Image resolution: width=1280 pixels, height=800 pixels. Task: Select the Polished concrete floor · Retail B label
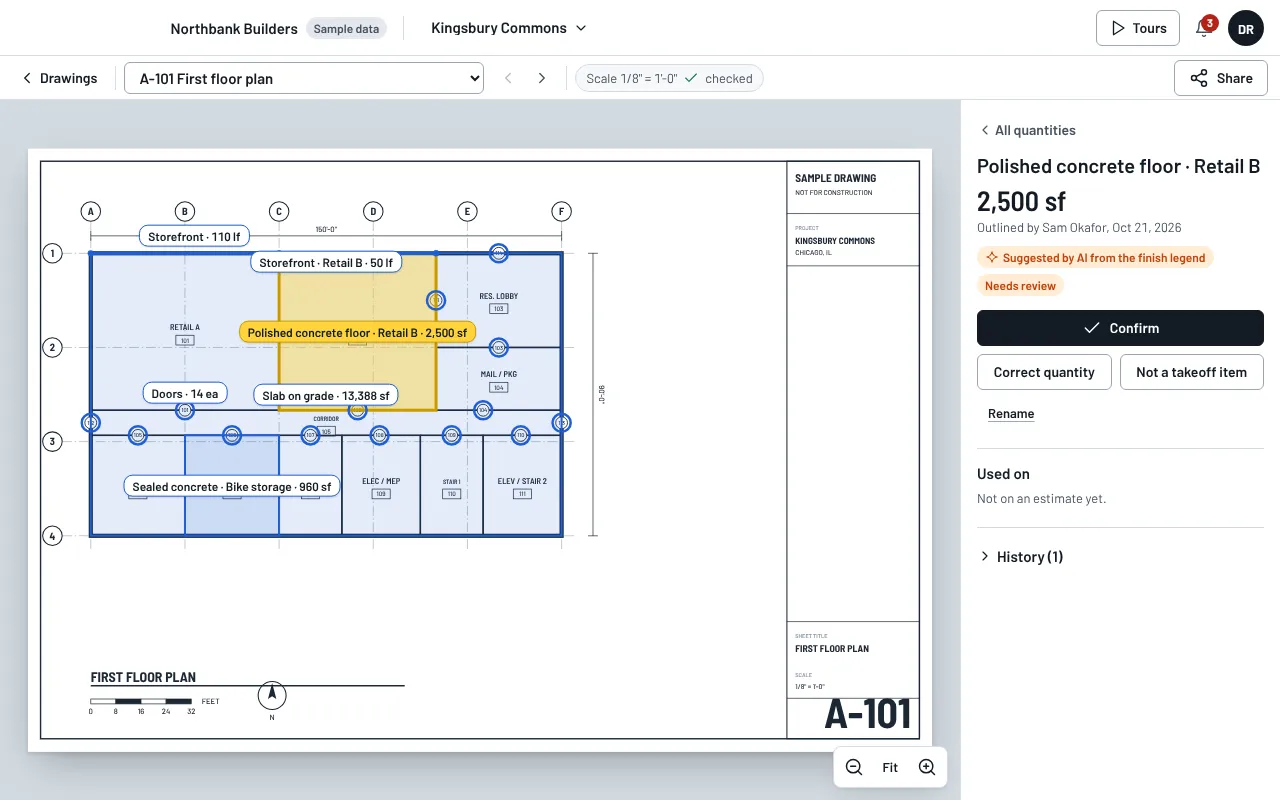coord(357,332)
